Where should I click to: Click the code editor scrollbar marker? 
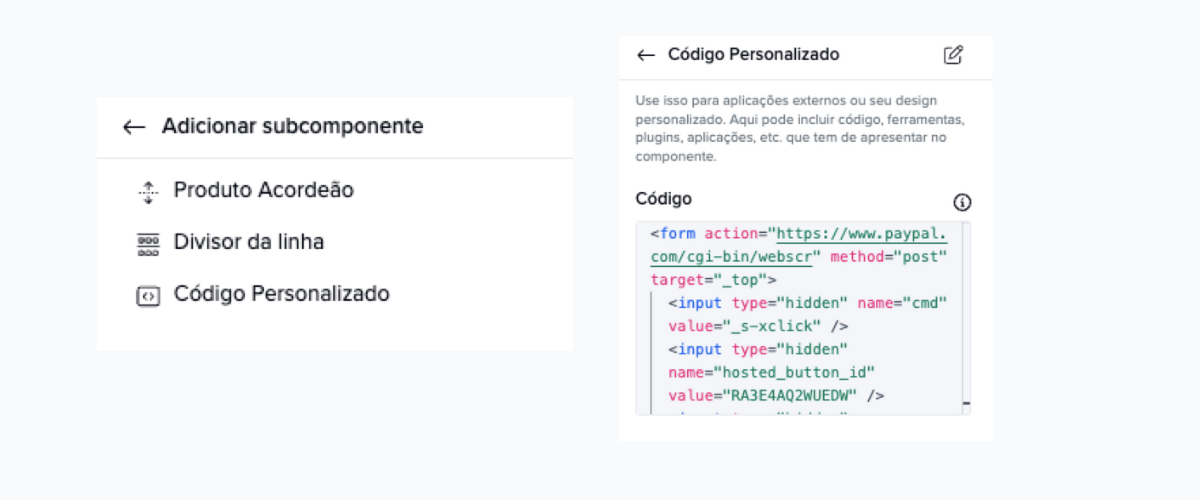(966, 403)
